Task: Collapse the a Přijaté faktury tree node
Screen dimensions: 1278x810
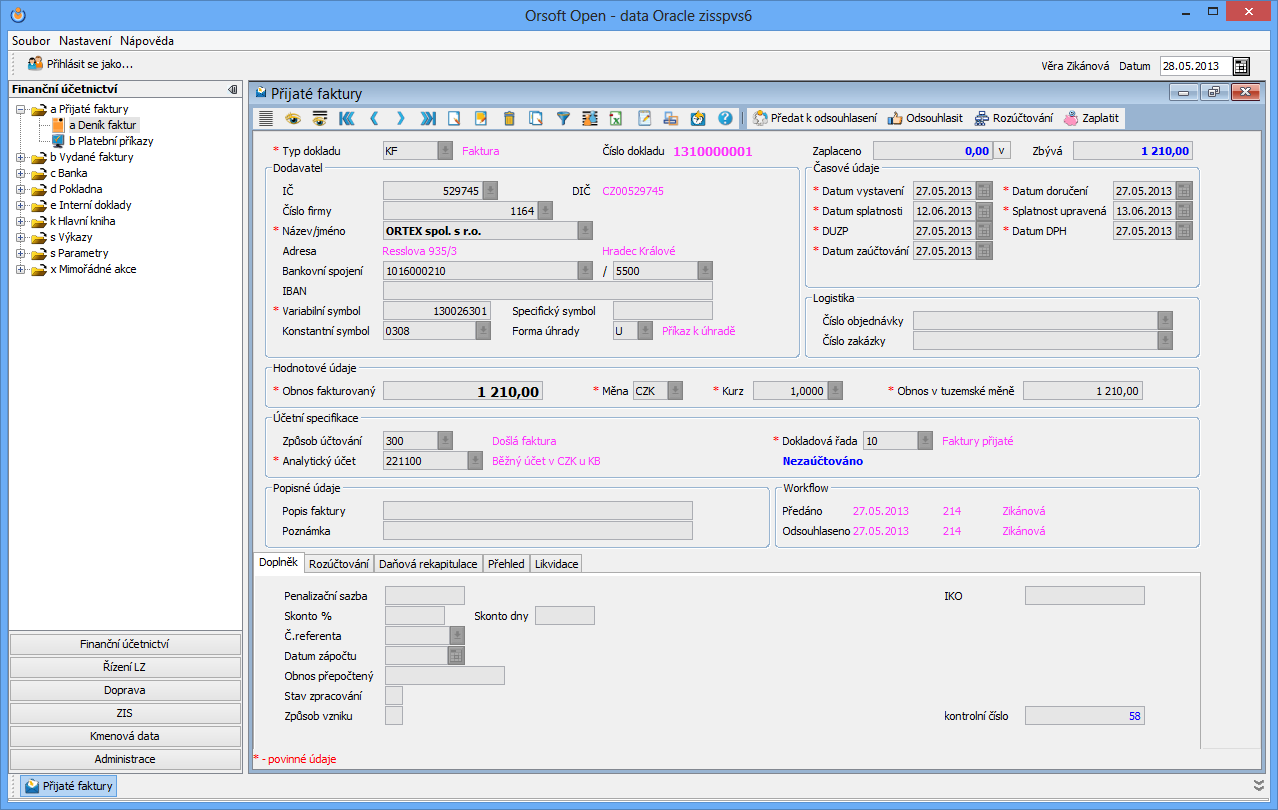Action: pos(21,109)
